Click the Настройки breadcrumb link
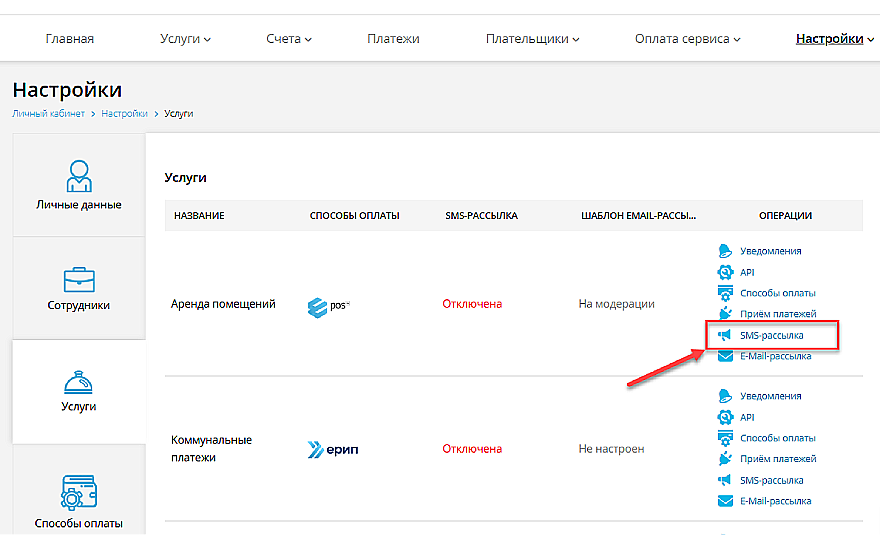Screen dimensions: 880x548 coord(124,114)
